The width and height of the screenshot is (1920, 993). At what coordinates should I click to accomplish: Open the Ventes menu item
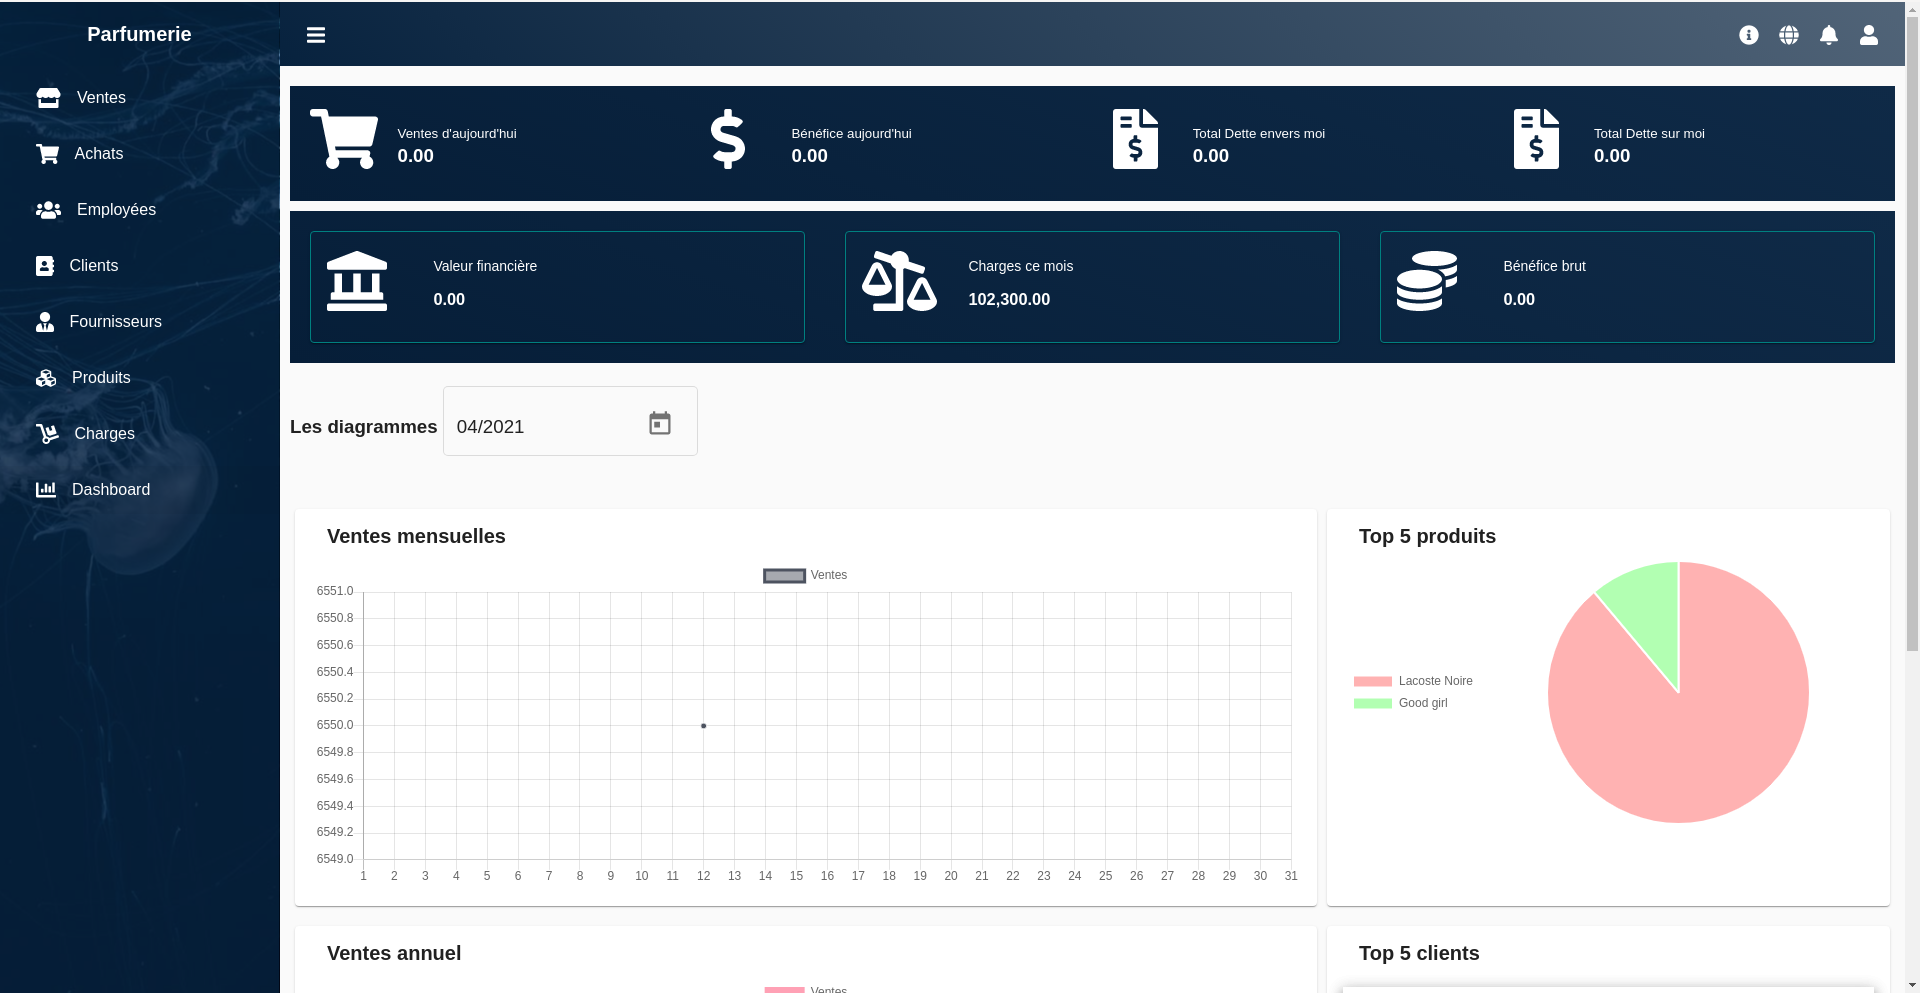point(101,97)
